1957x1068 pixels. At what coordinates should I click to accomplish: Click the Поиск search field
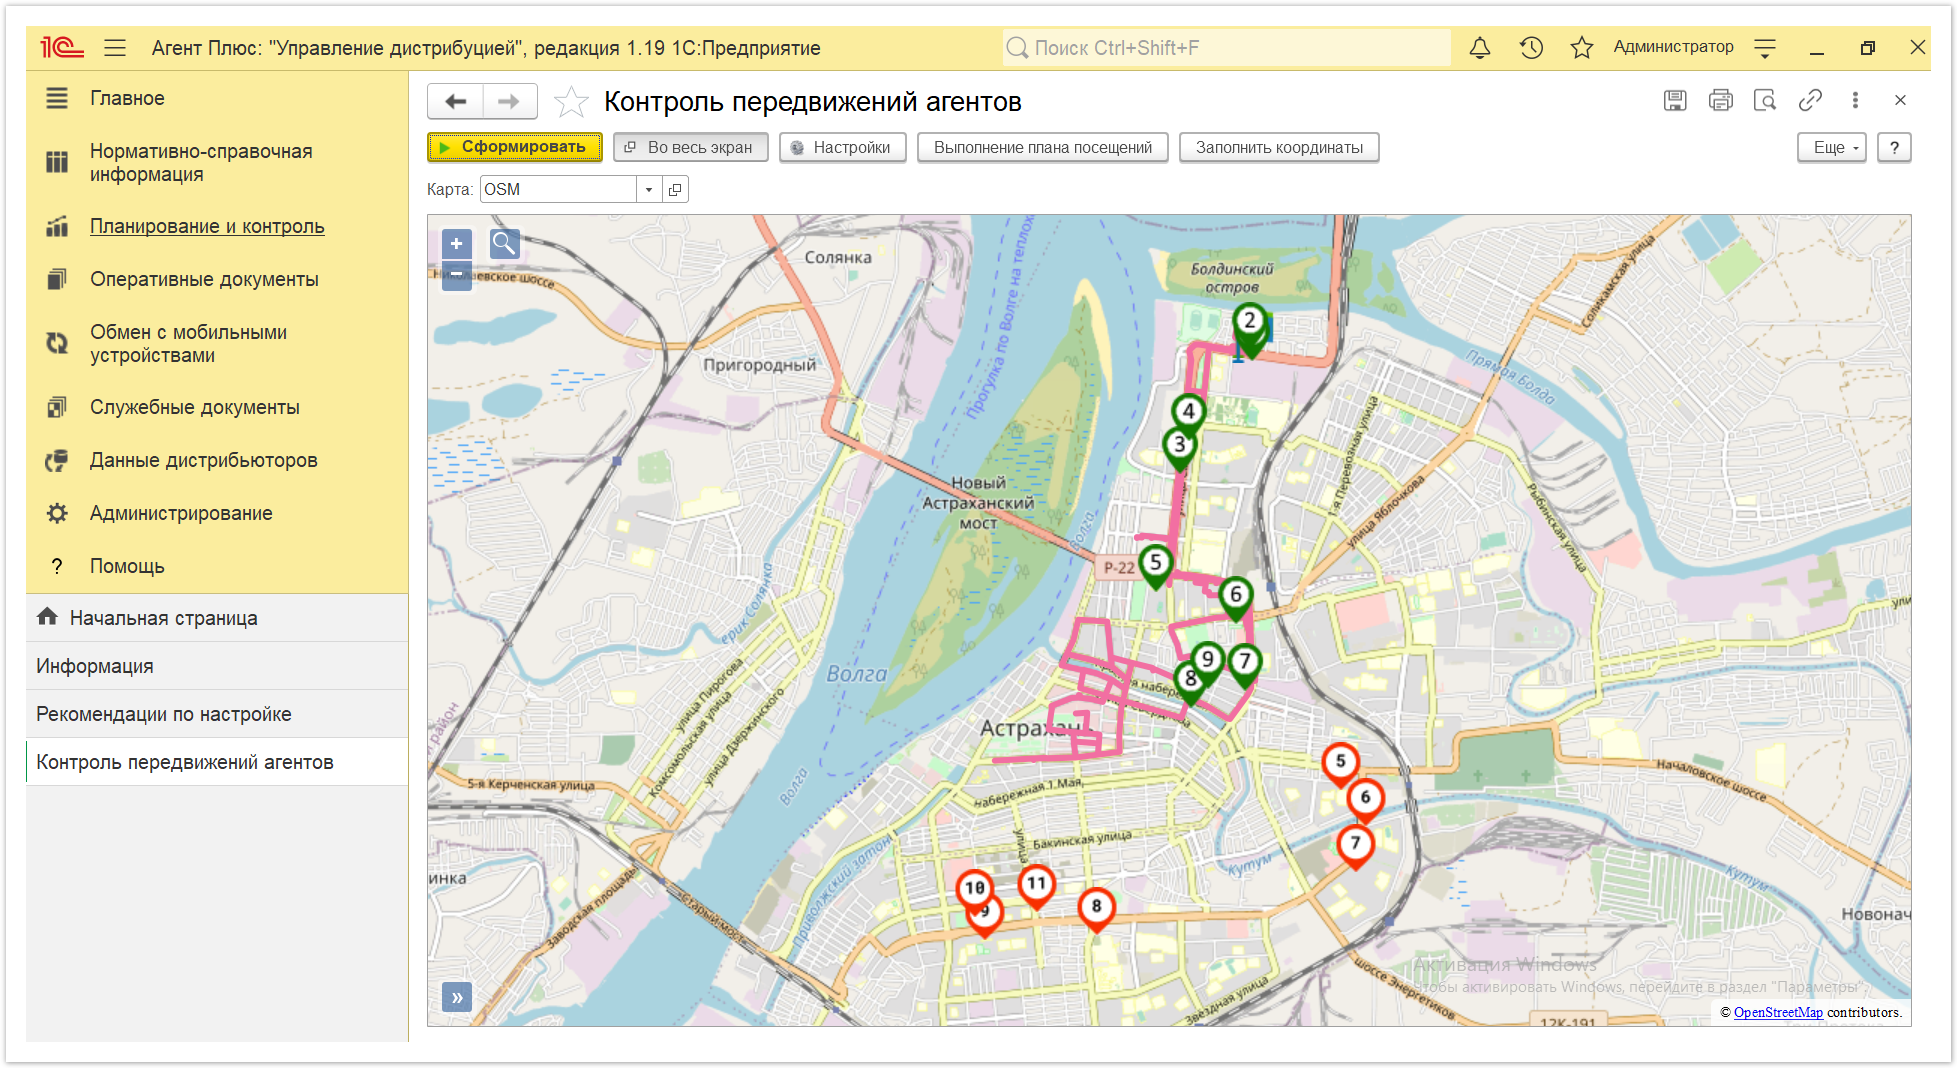[x=1226, y=47]
